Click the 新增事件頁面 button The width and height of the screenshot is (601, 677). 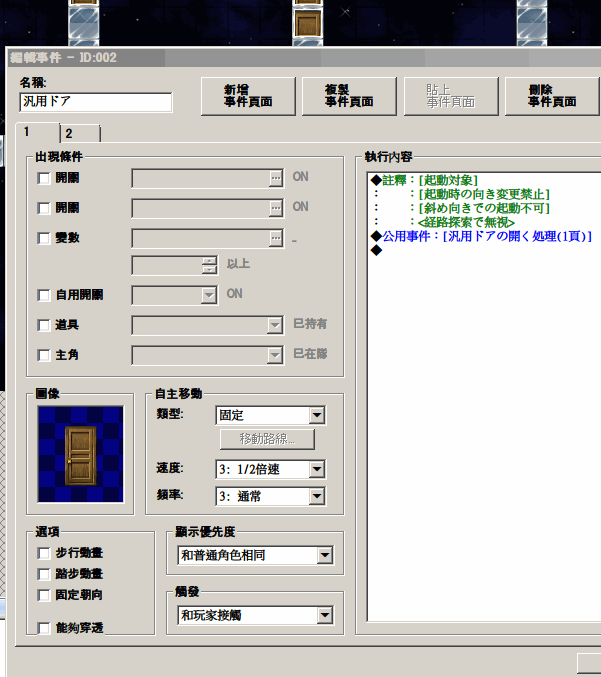click(248, 96)
